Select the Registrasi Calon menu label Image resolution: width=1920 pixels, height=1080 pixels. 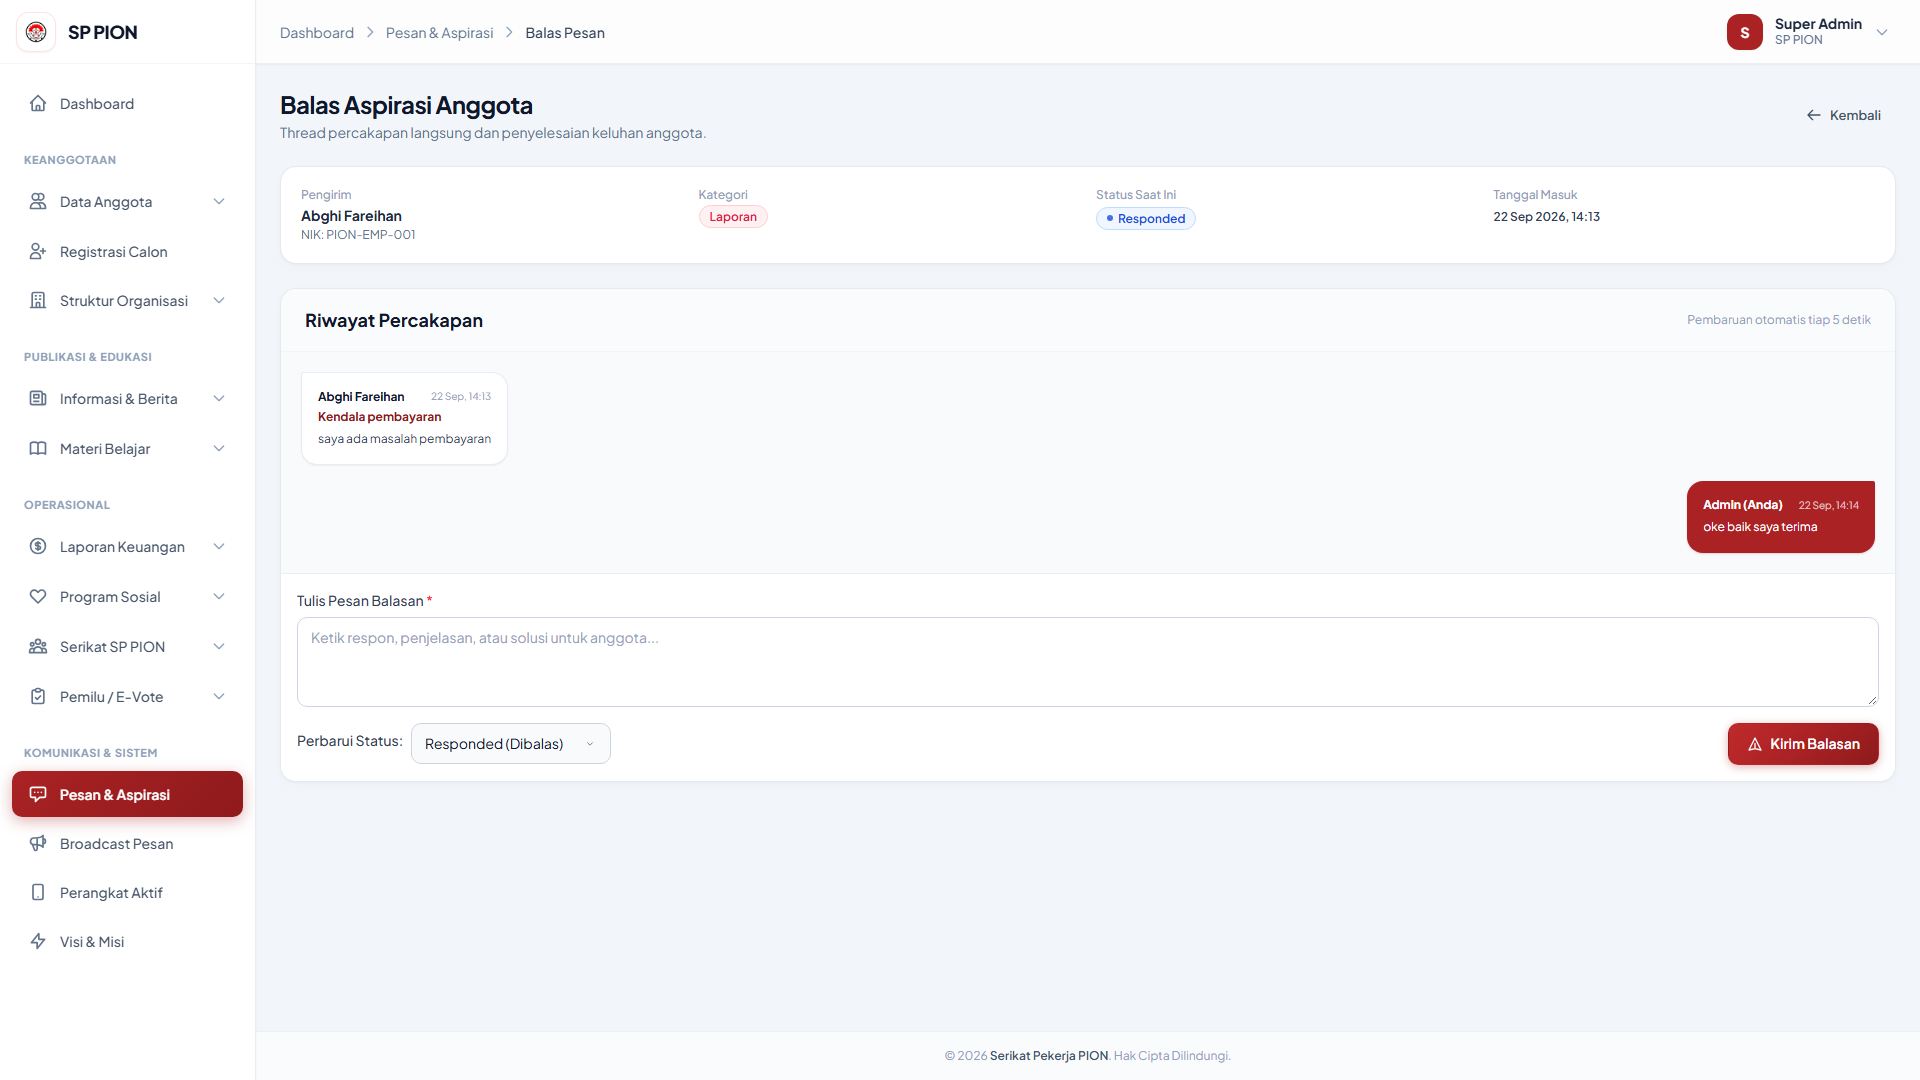click(x=114, y=252)
